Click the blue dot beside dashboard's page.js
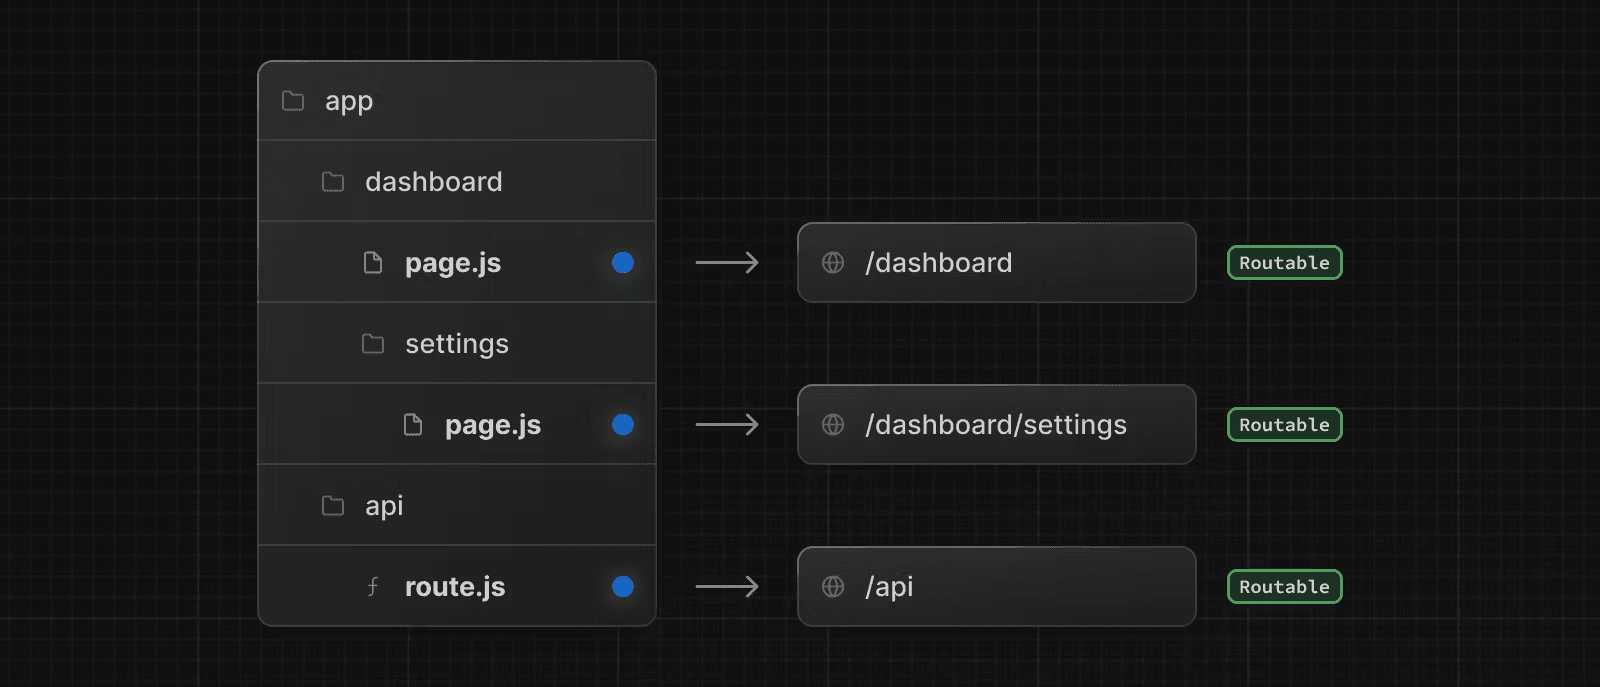Screen dimensions: 1600x687 click(623, 263)
